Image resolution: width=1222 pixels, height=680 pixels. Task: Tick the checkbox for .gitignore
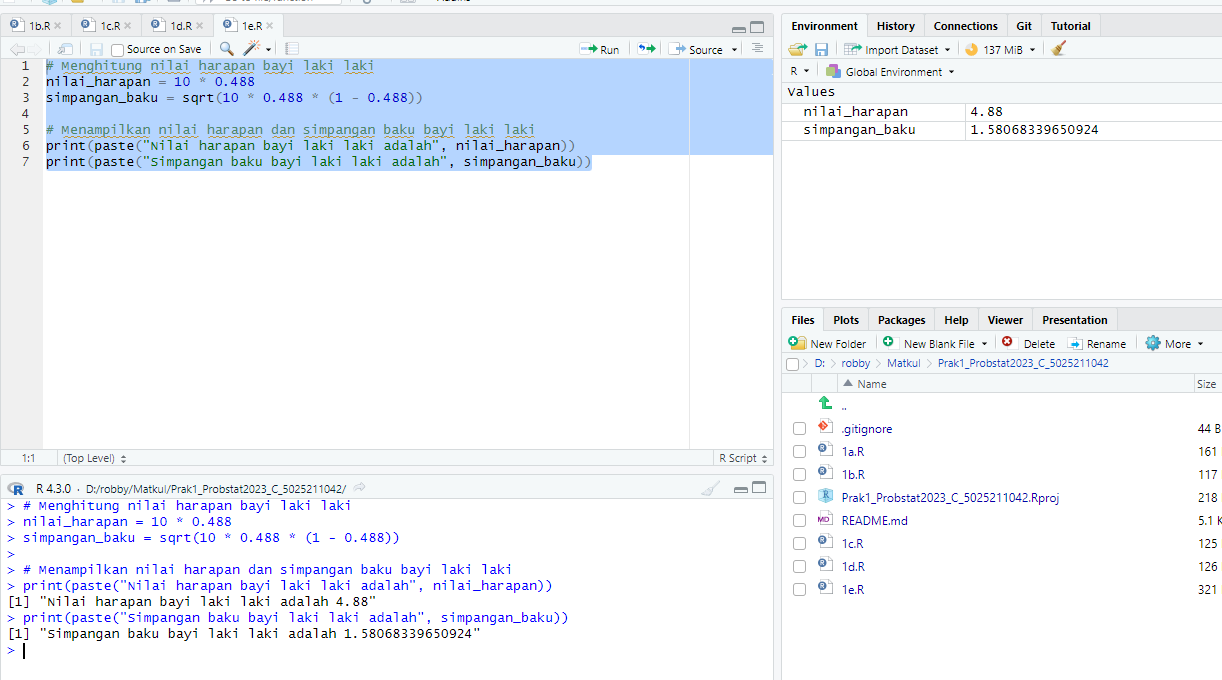point(799,429)
